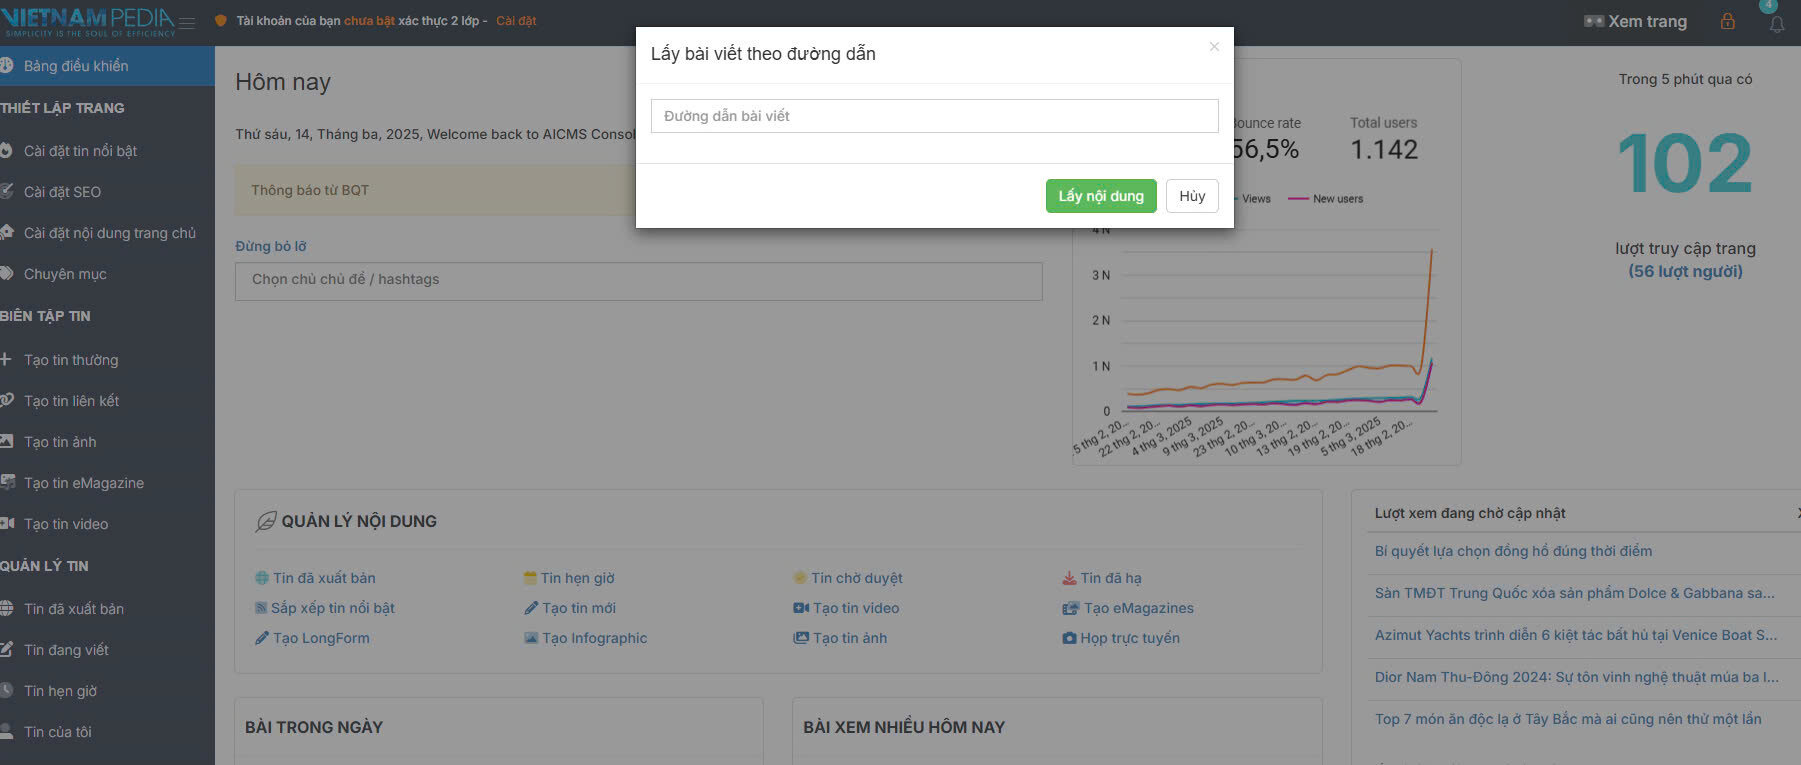Image resolution: width=1801 pixels, height=765 pixels.
Task: Click Tạo tin video camera icon in content panel
Action: tap(801, 608)
